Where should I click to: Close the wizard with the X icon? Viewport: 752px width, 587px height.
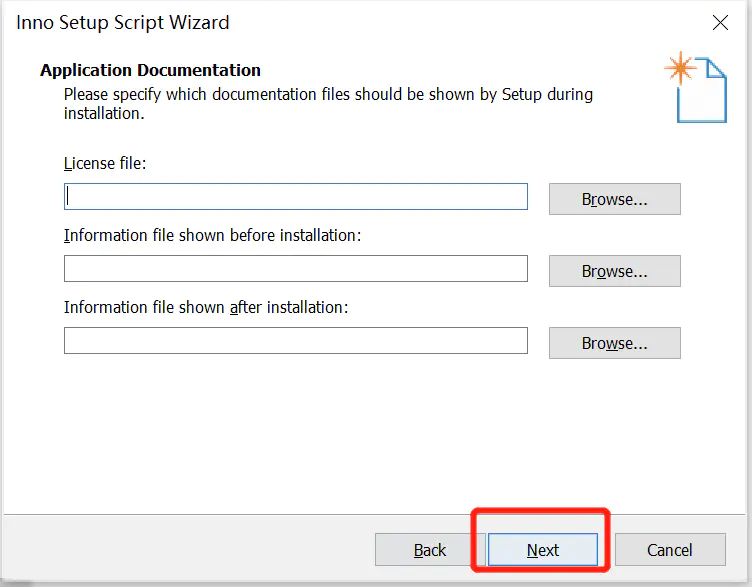[720, 23]
